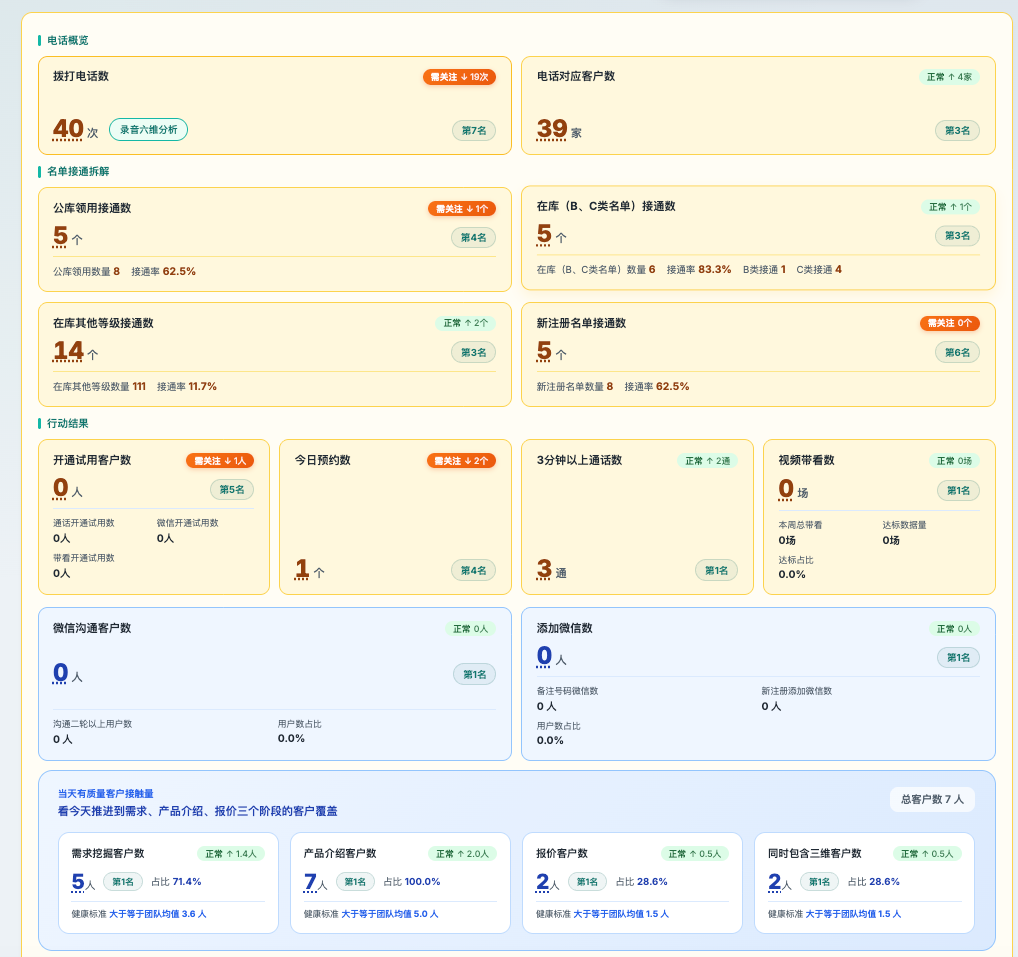The width and height of the screenshot is (1018, 957).
Task: Click the 40 次 value in 拨打电话数
Action: tap(75, 129)
